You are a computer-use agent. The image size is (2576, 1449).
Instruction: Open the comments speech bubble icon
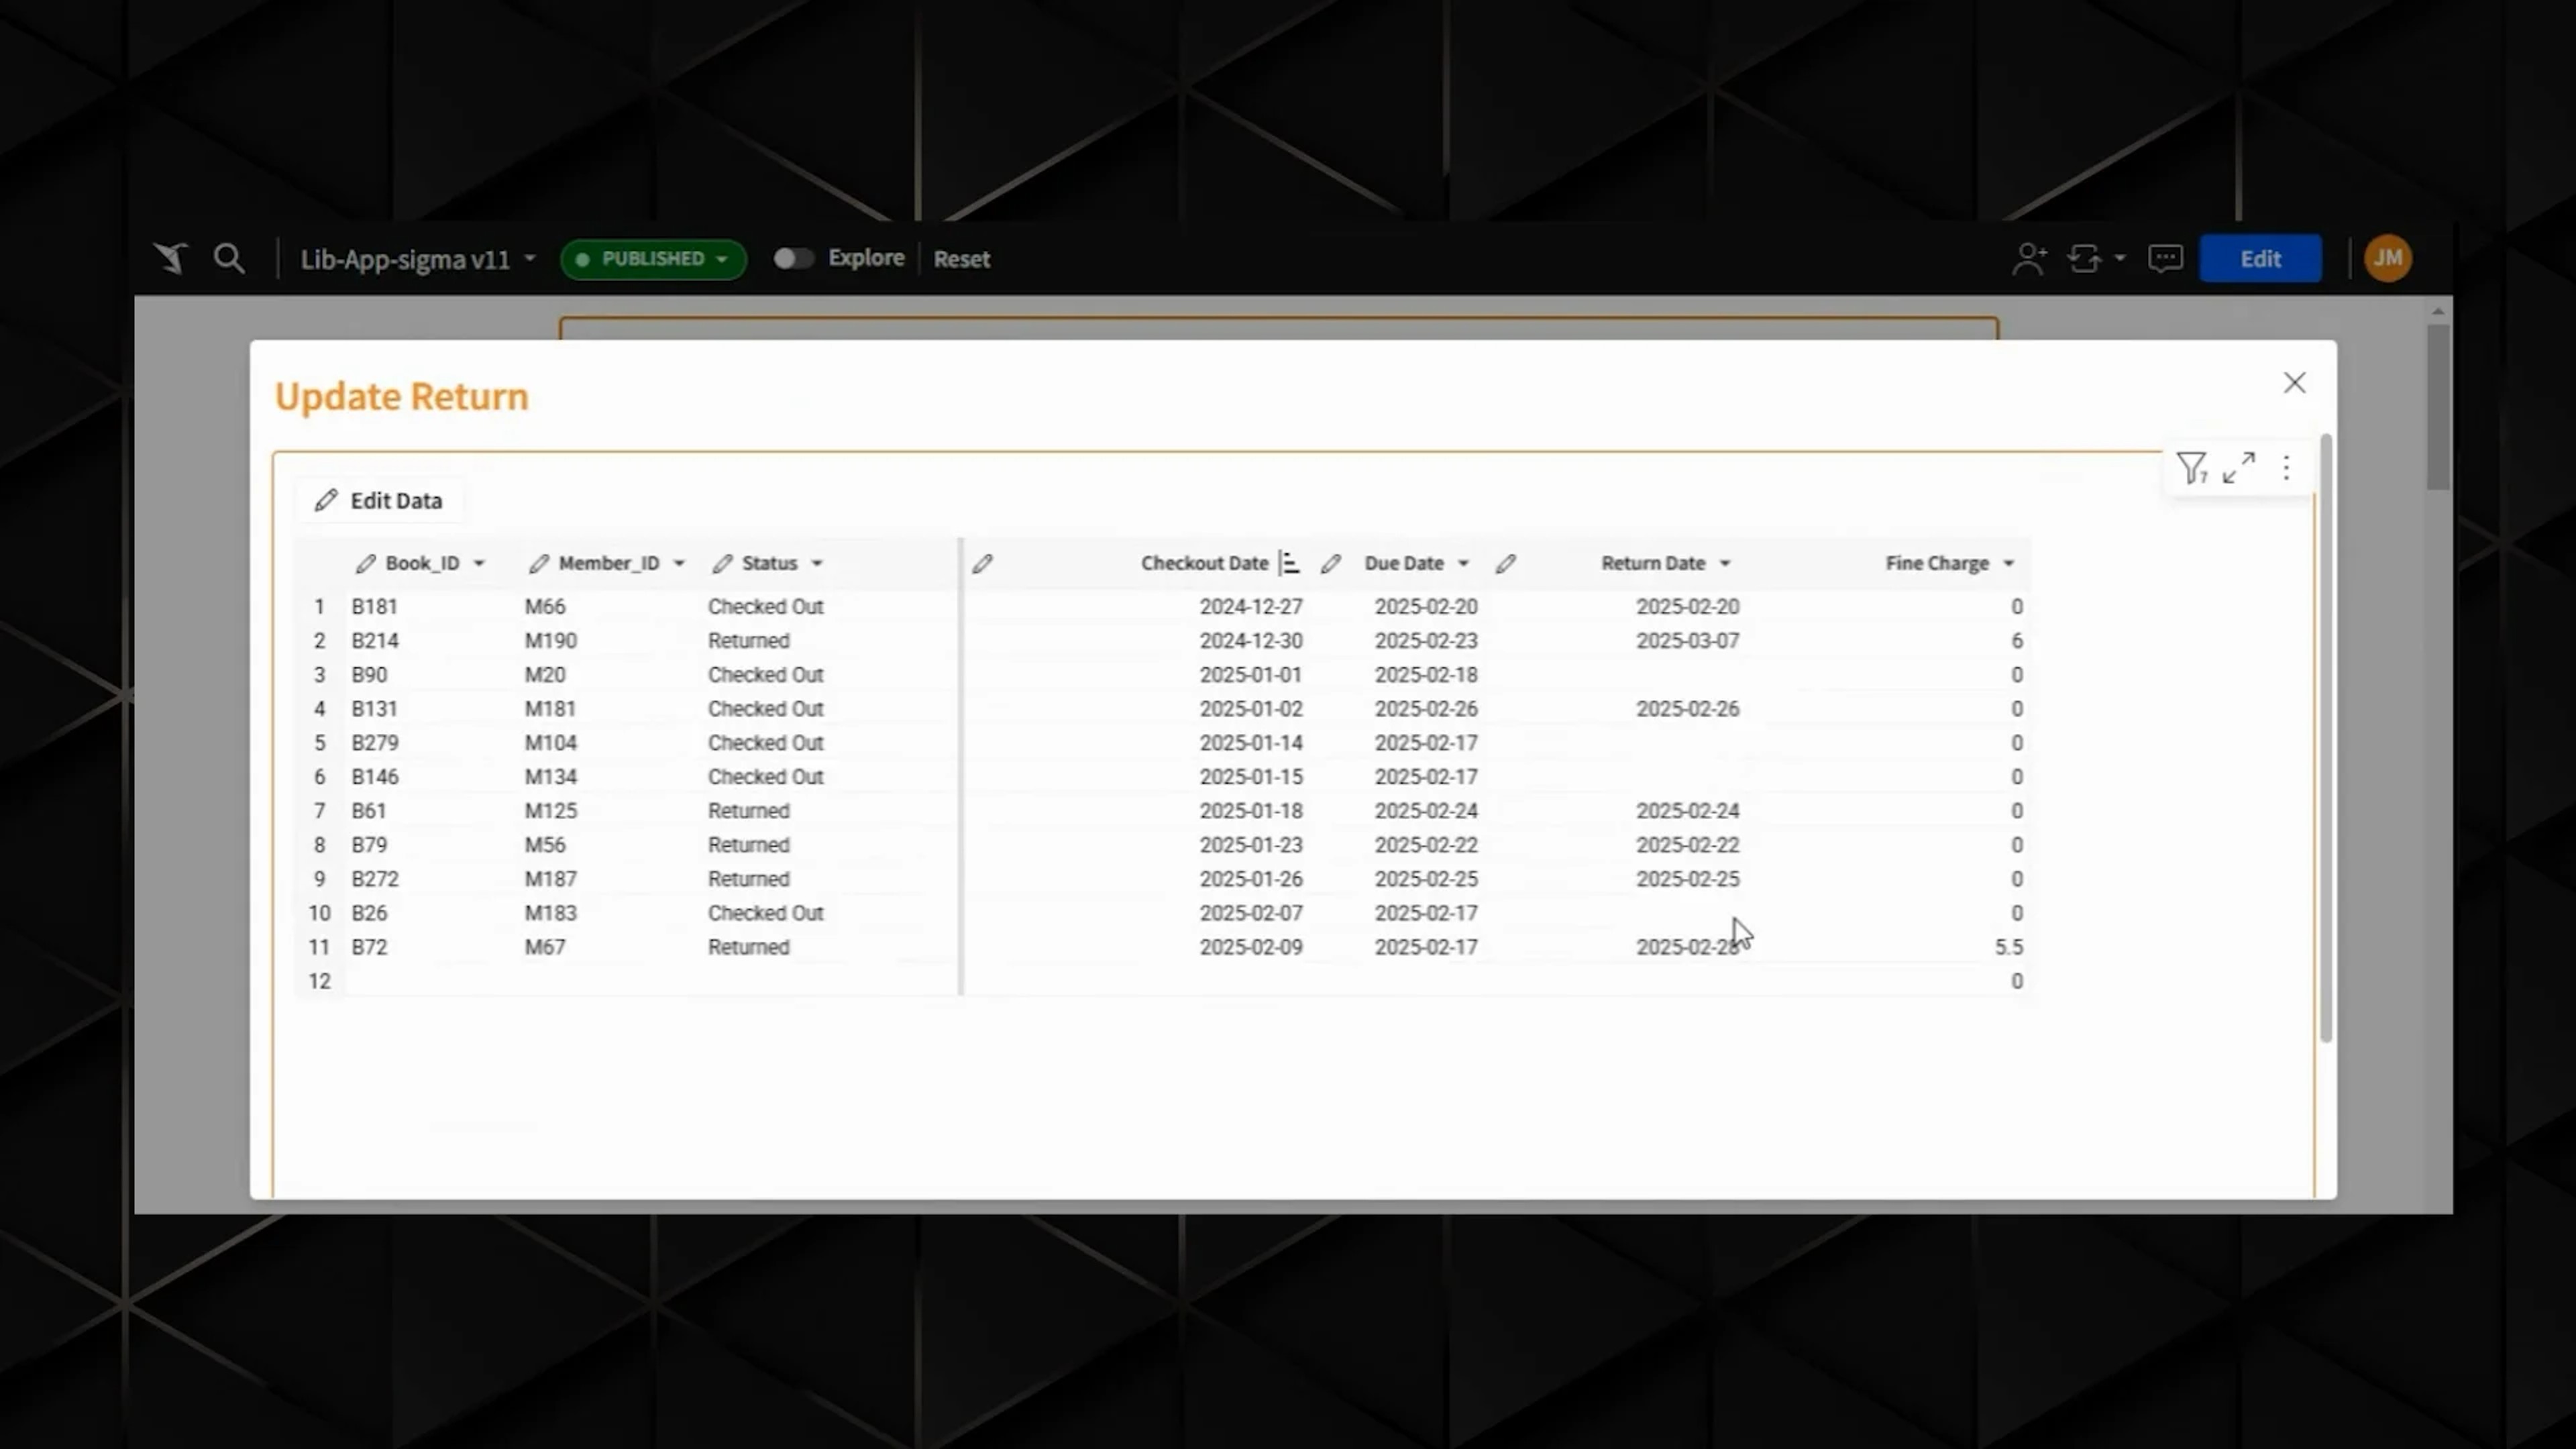2165,259
